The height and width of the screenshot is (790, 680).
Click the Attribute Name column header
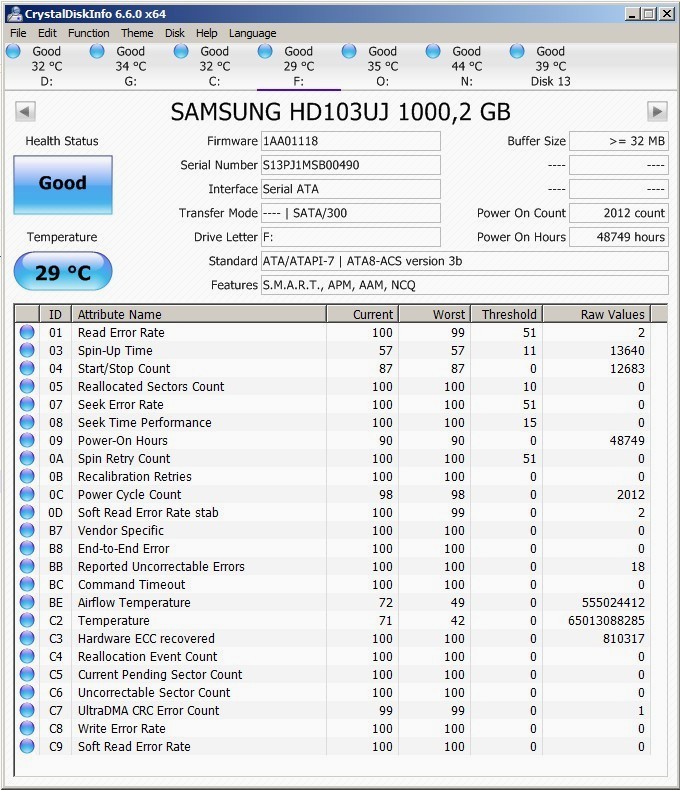pos(199,314)
